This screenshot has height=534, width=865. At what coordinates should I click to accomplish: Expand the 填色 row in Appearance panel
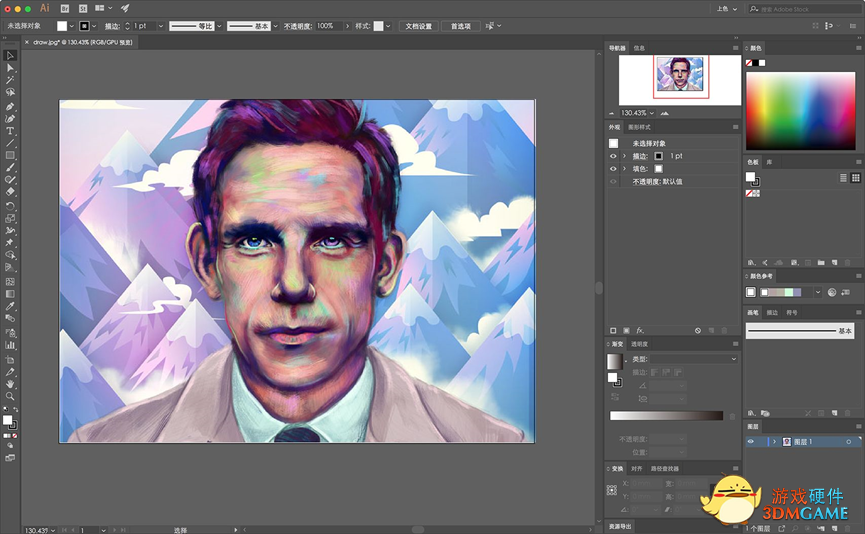pyautogui.click(x=624, y=169)
